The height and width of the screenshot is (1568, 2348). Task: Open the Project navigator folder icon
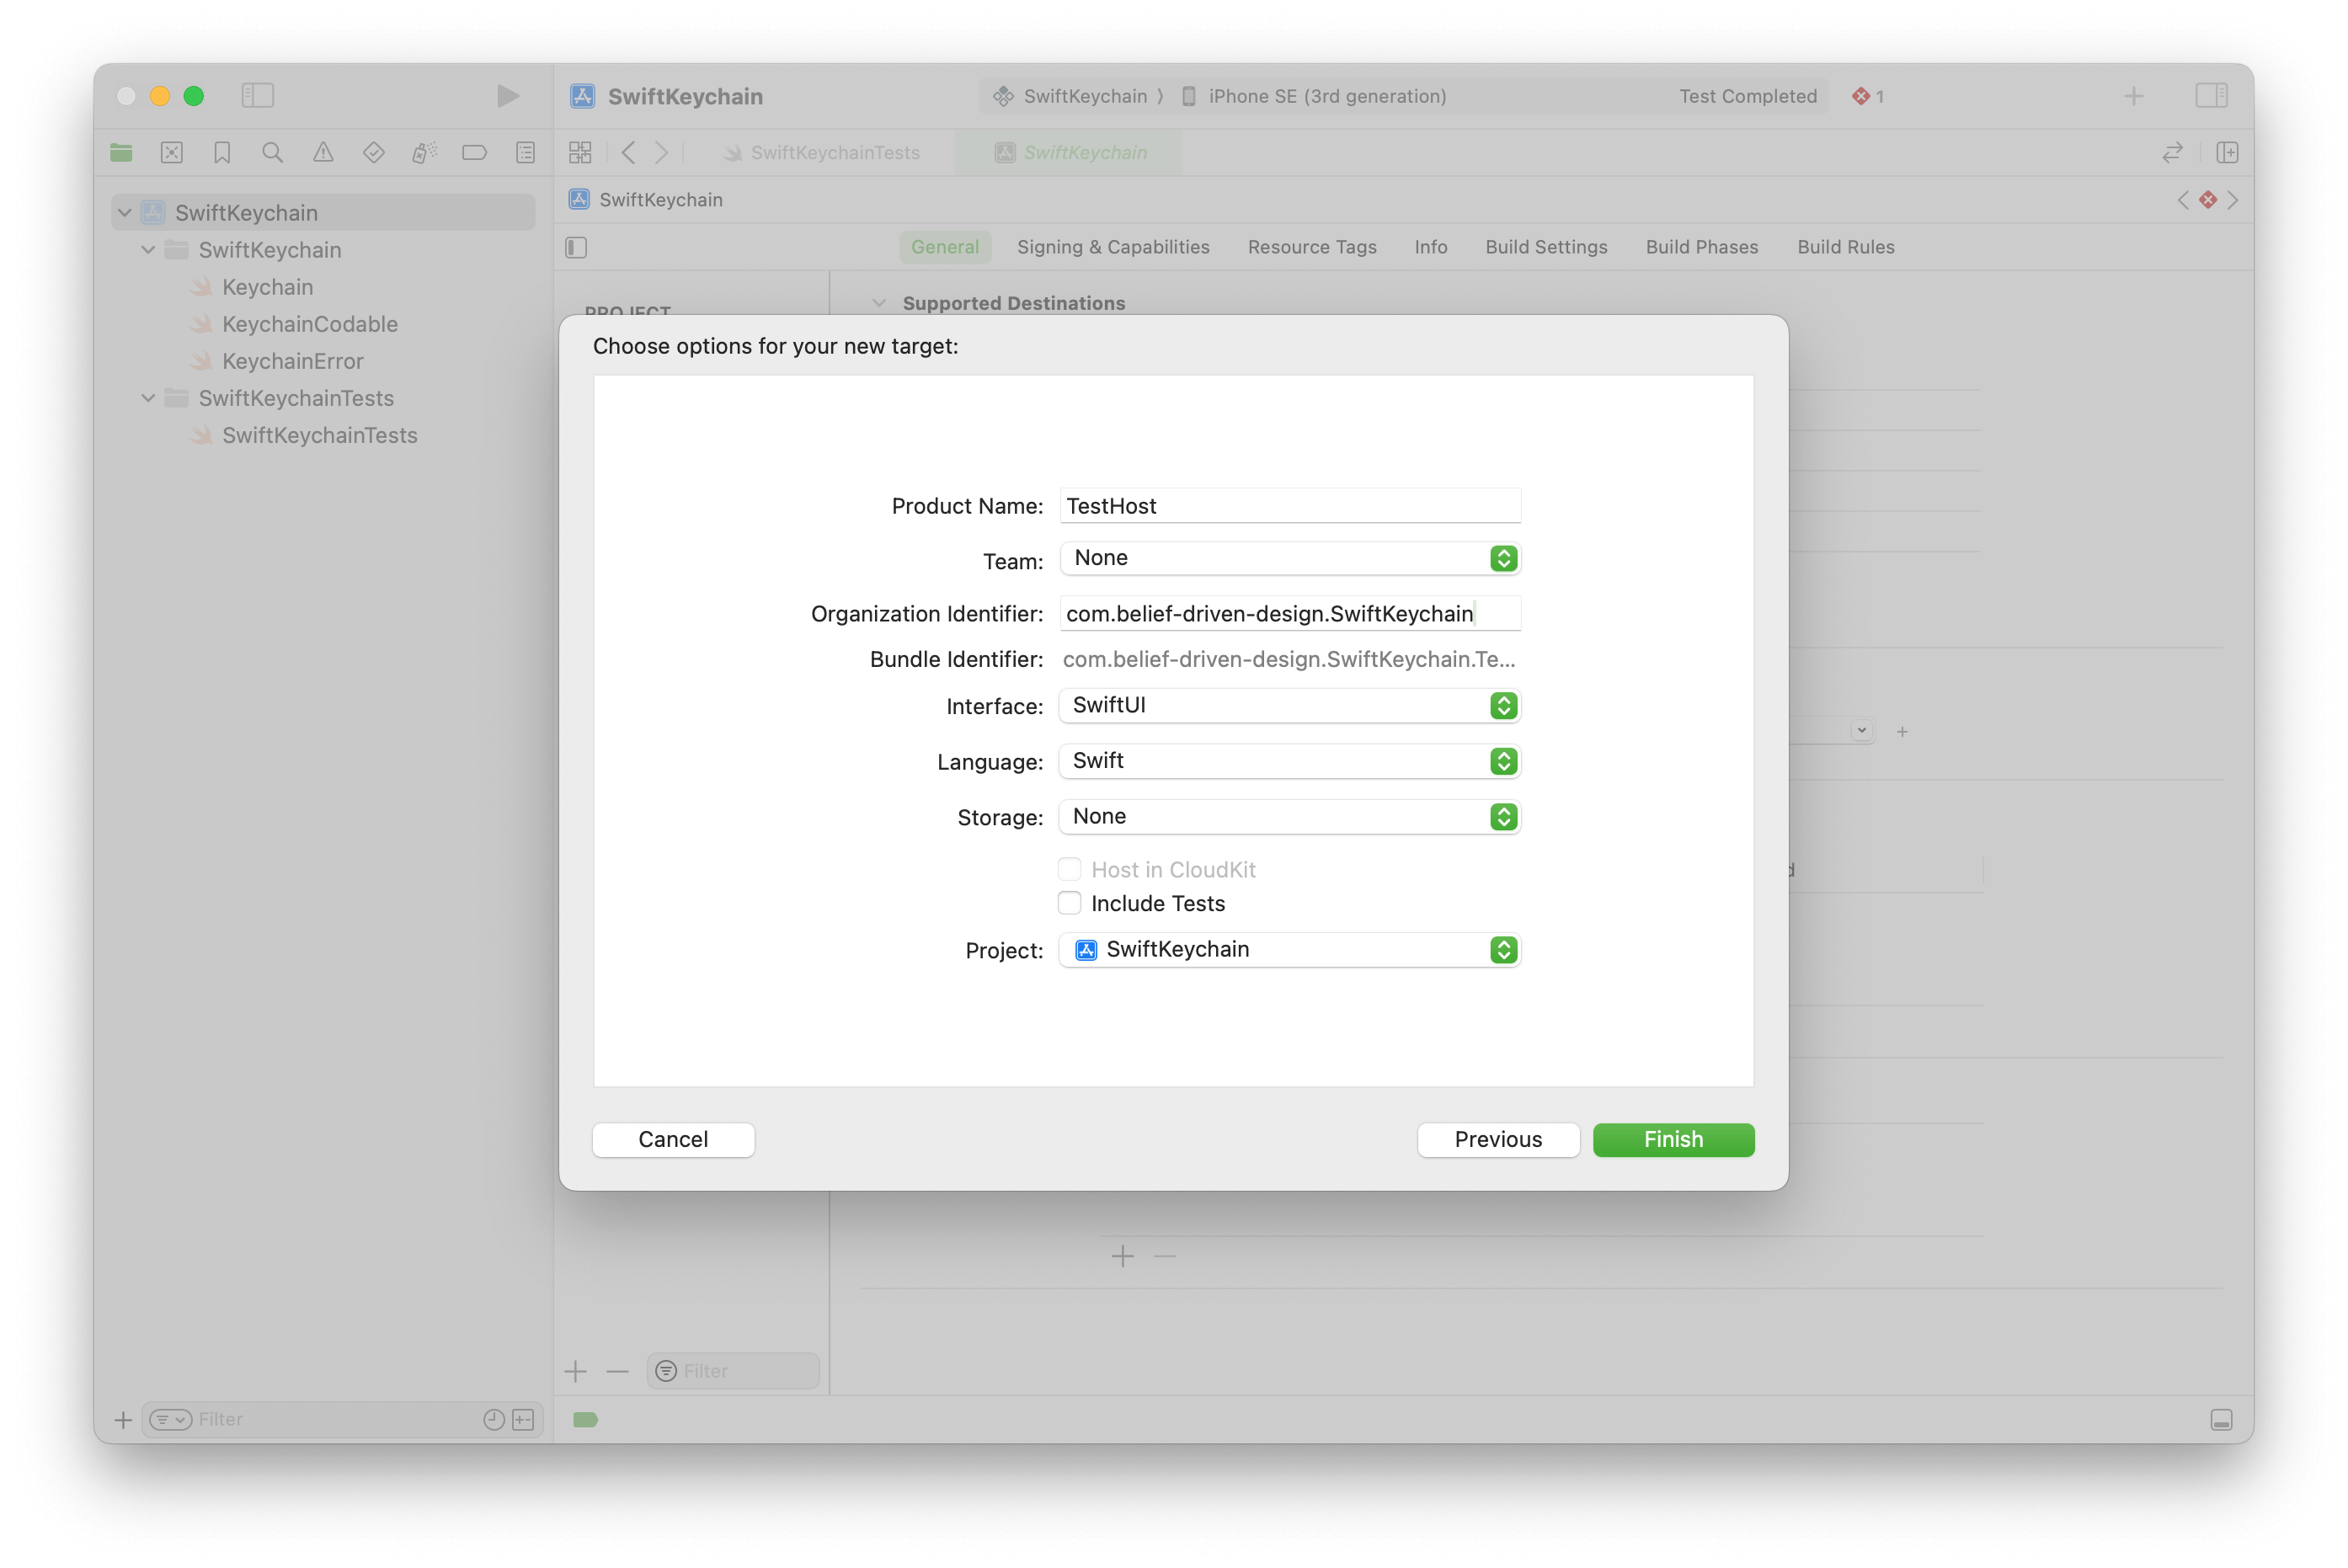[121, 152]
